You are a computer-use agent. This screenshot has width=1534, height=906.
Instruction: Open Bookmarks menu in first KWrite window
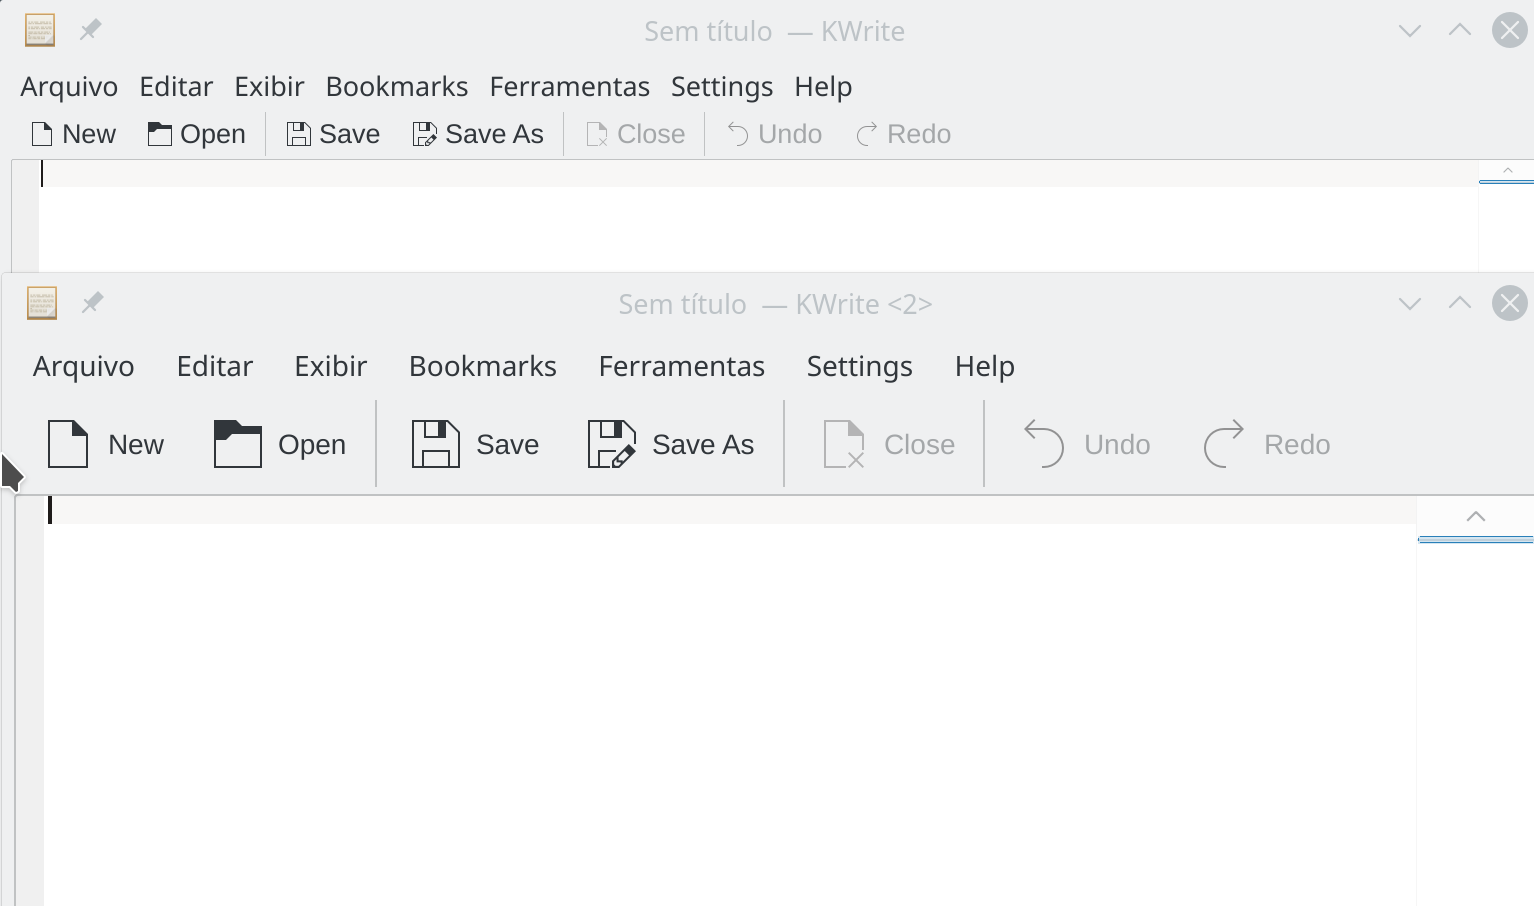(397, 87)
